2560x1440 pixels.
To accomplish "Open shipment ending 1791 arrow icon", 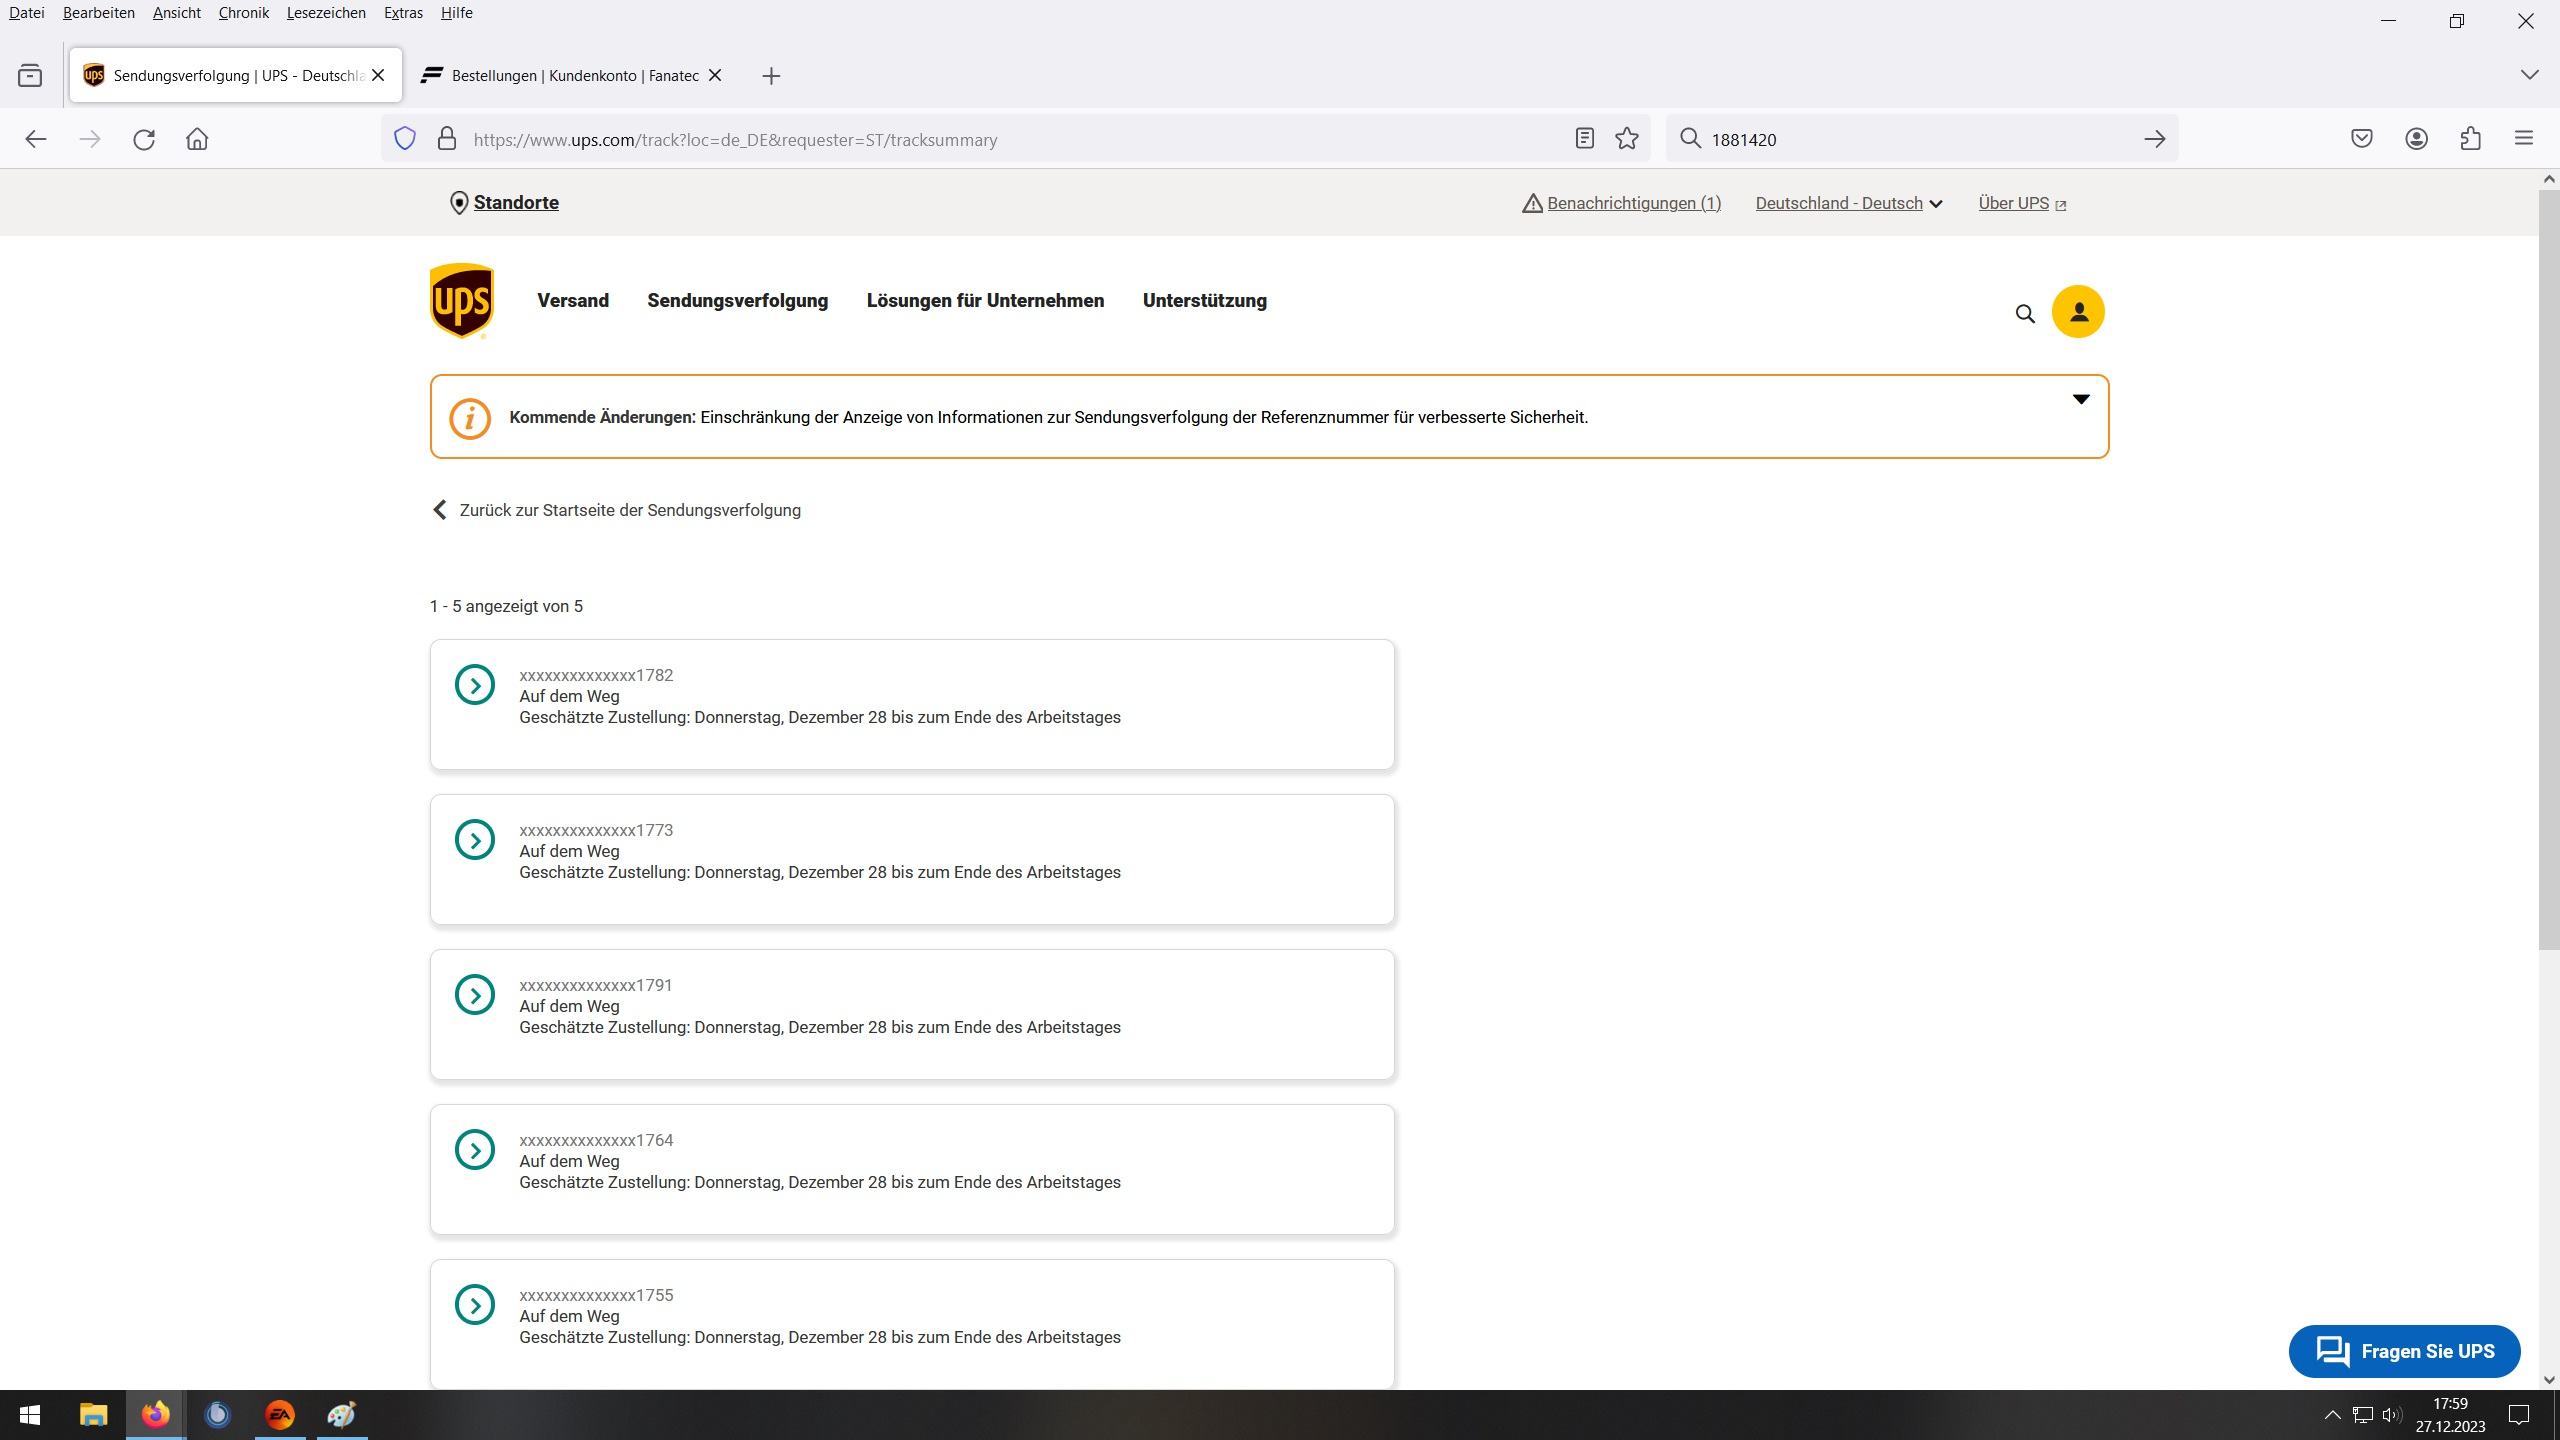I will point(475,995).
